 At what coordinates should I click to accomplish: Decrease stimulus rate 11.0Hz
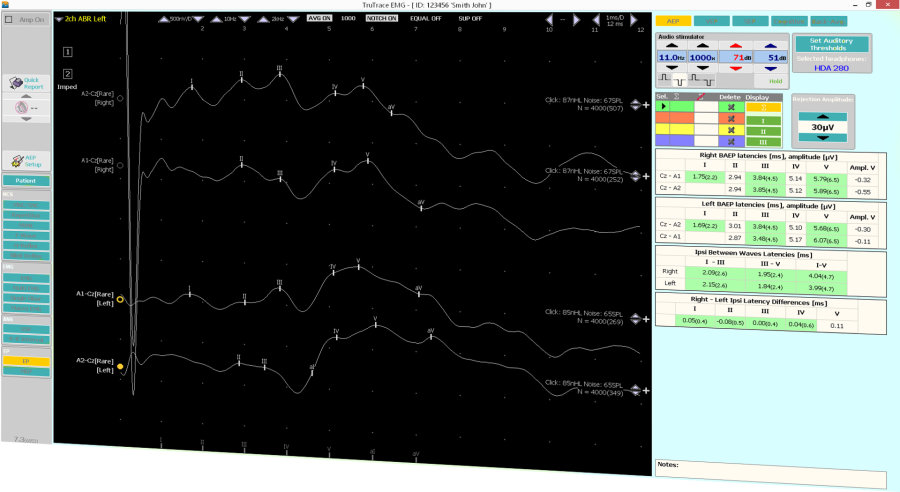[672, 68]
